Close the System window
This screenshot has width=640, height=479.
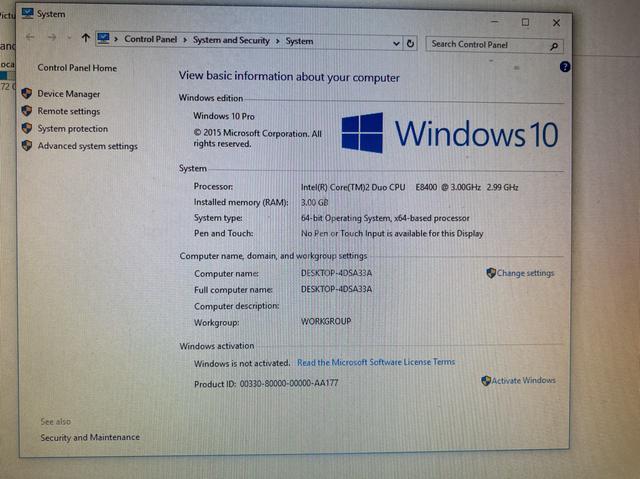coord(556,23)
